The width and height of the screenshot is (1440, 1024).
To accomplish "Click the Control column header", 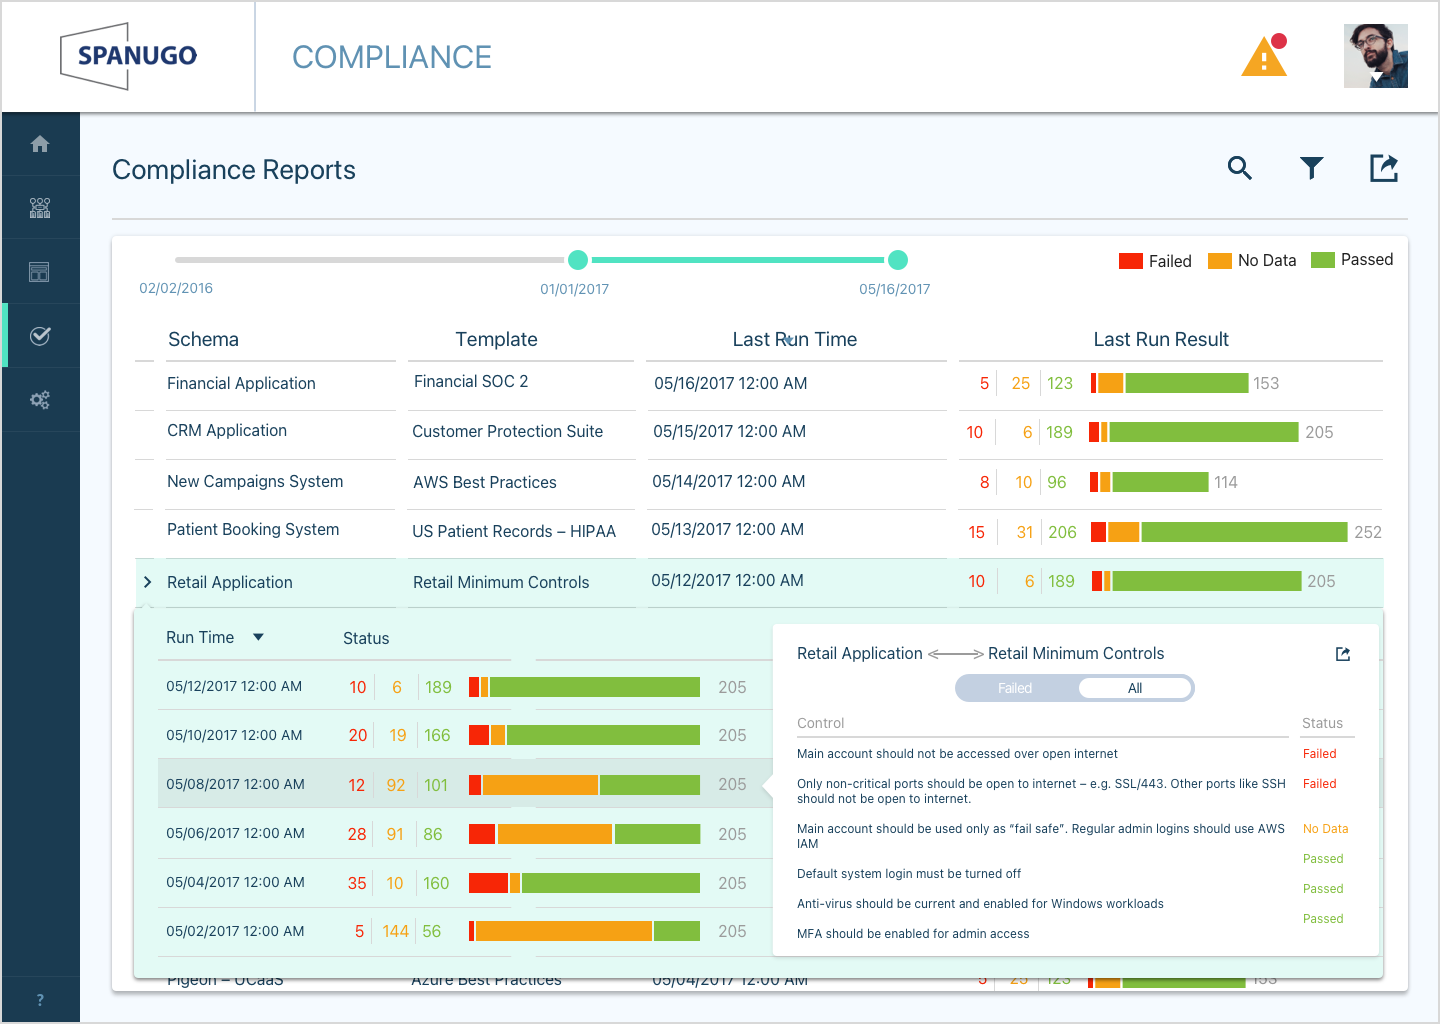I will [820, 723].
